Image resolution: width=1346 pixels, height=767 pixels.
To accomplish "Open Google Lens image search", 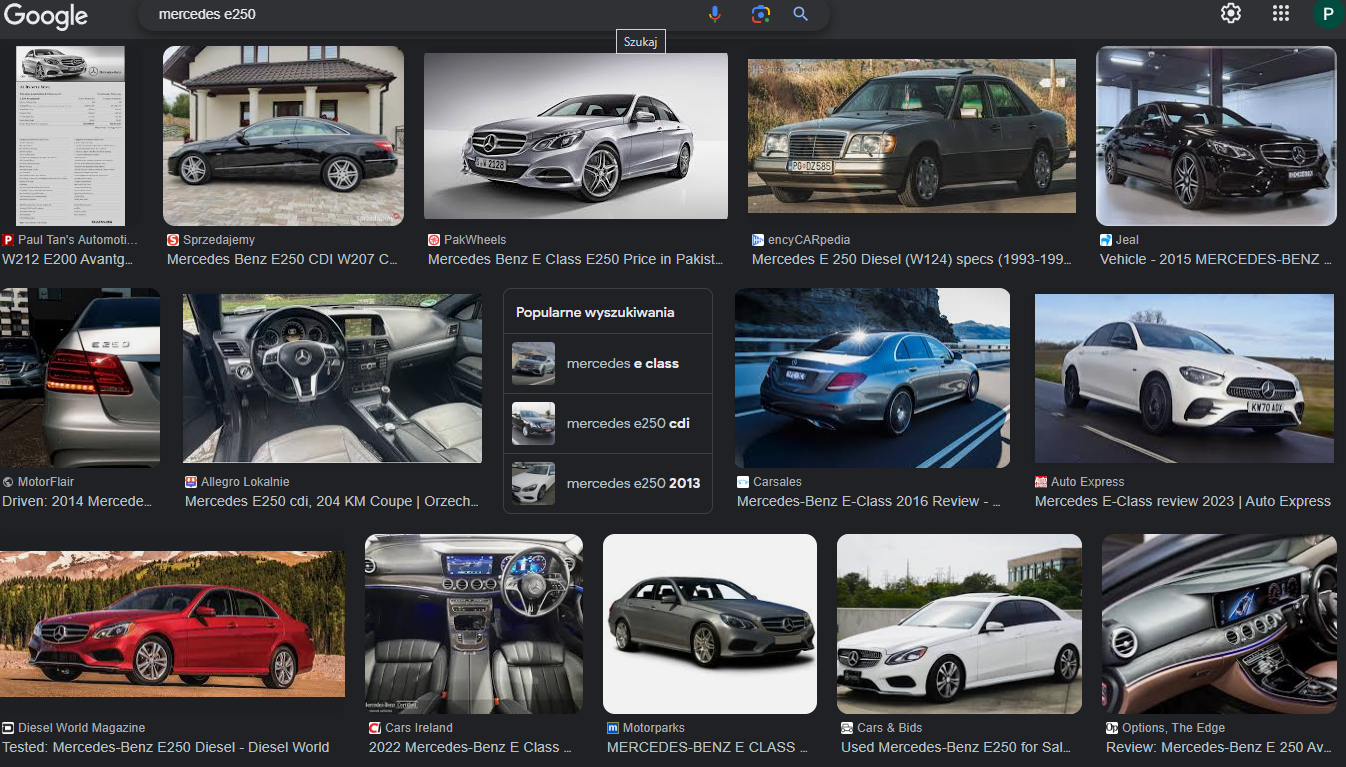I will coord(761,14).
